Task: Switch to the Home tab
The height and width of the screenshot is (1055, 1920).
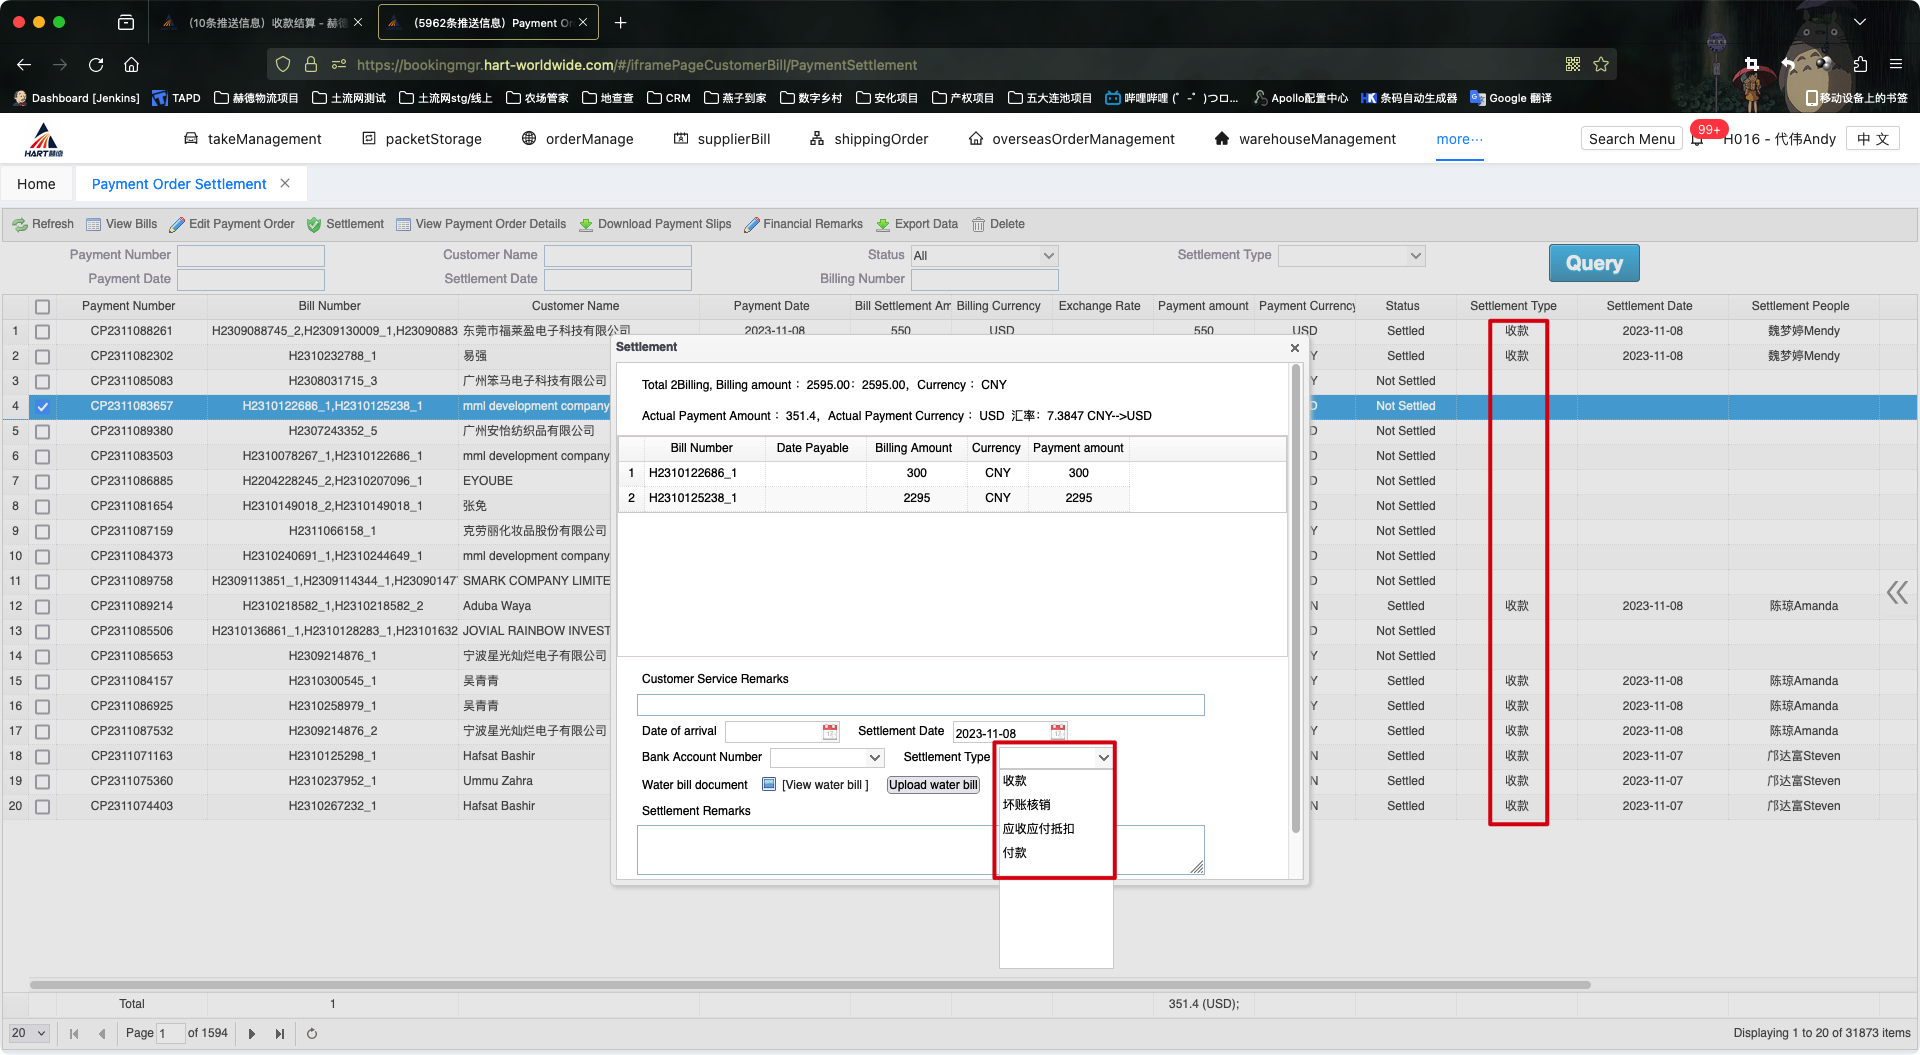Action: coord(36,184)
